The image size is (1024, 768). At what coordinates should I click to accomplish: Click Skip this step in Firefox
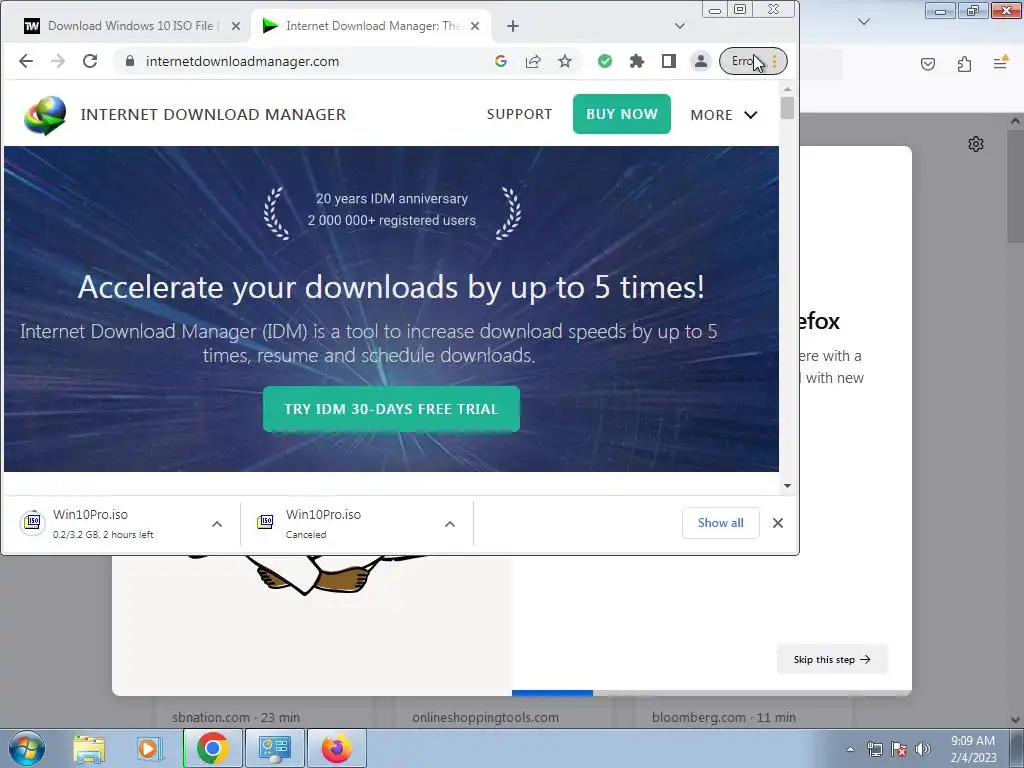tap(832, 660)
